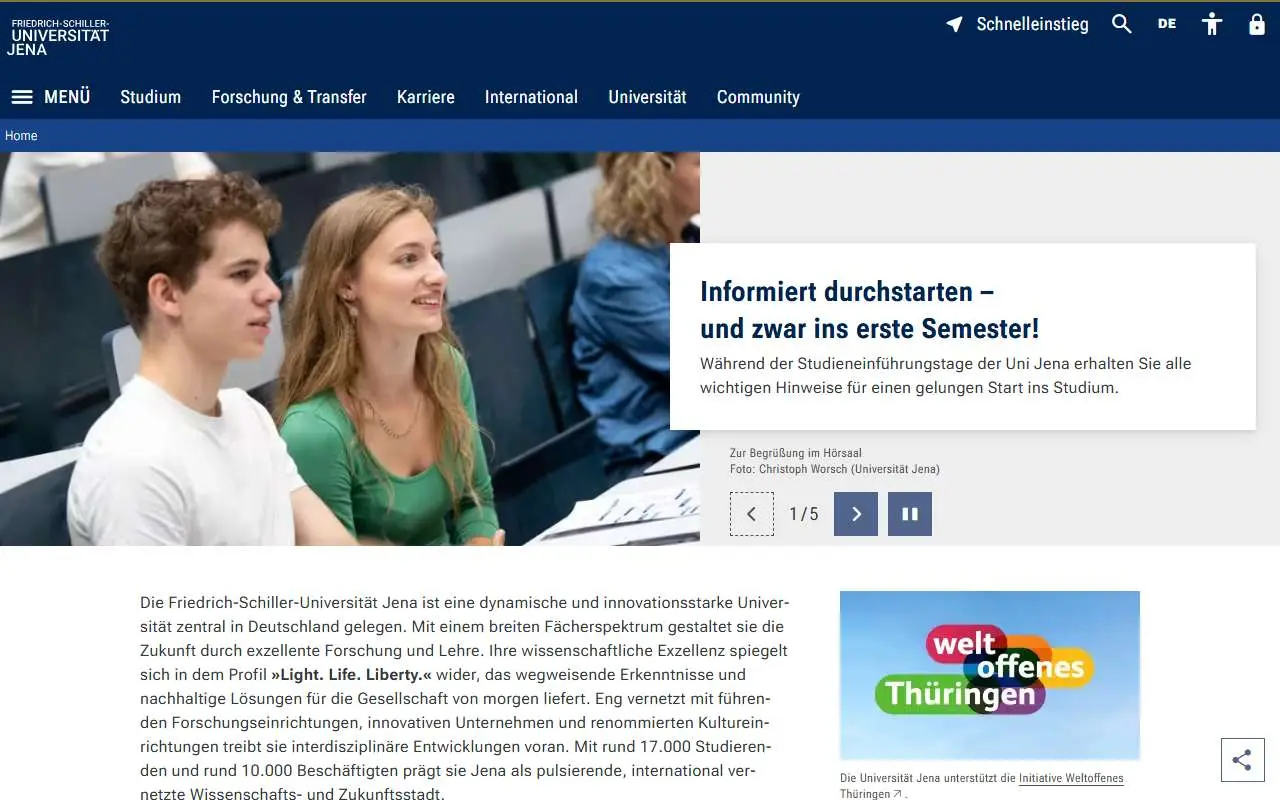Open the hamburger MENÜ icon
The image size is (1280, 800).
click(22, 97)
